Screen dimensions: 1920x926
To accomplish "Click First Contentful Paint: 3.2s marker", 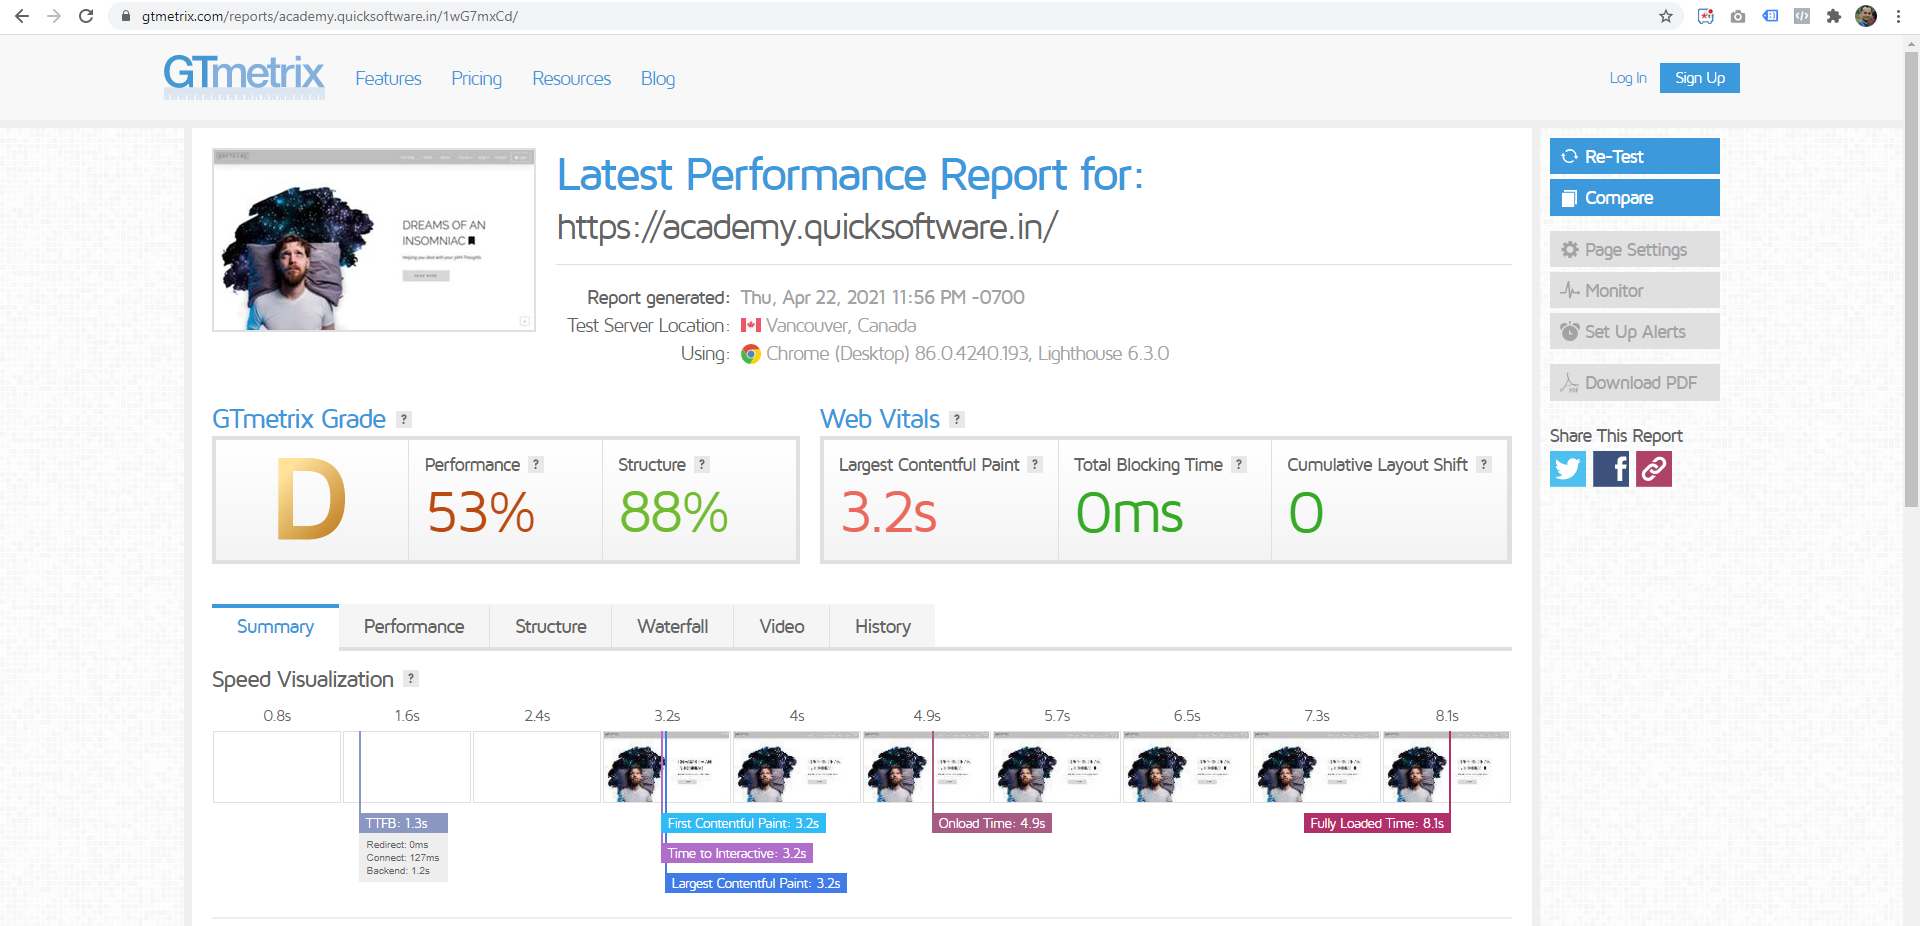I will click(x=744, y=823).
